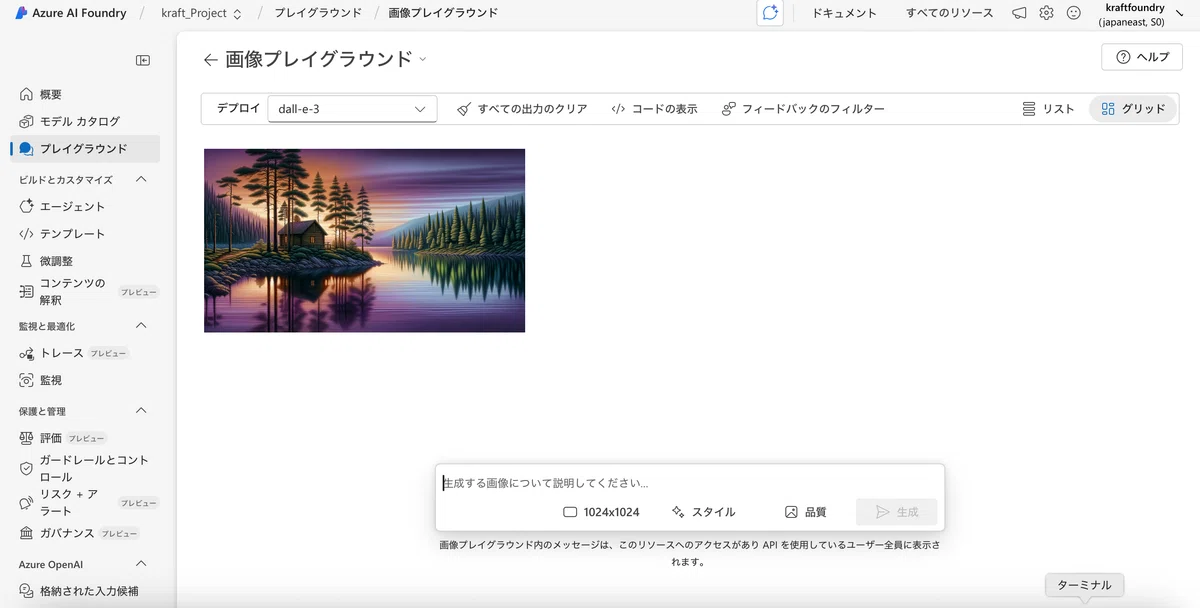Collapse the left sidebar panel icon
Image resolution: width=1200 pixels, height=608 pixels.
coord(143,60)
